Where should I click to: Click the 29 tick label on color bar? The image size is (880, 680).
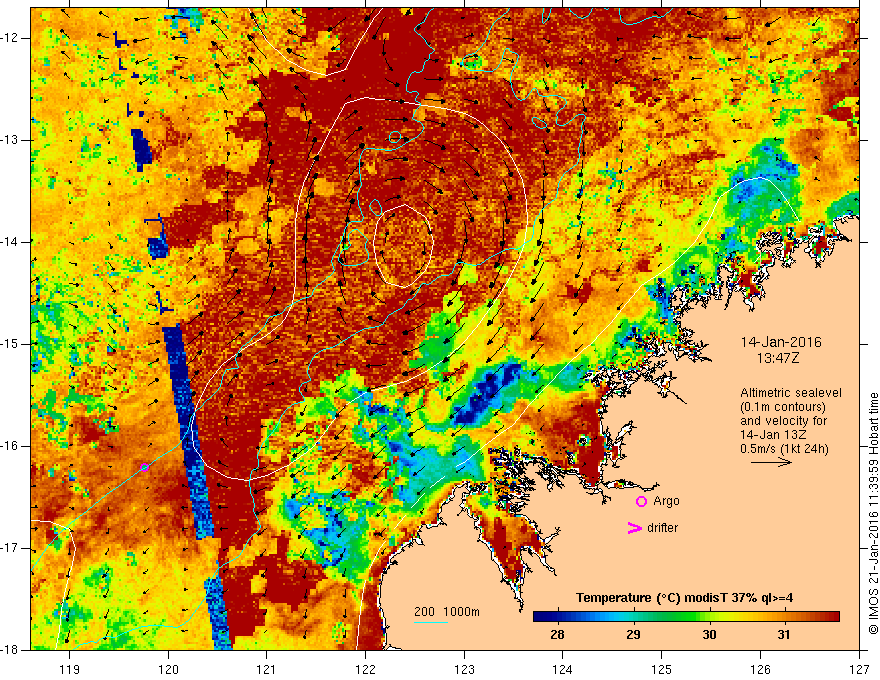[633, 635]
